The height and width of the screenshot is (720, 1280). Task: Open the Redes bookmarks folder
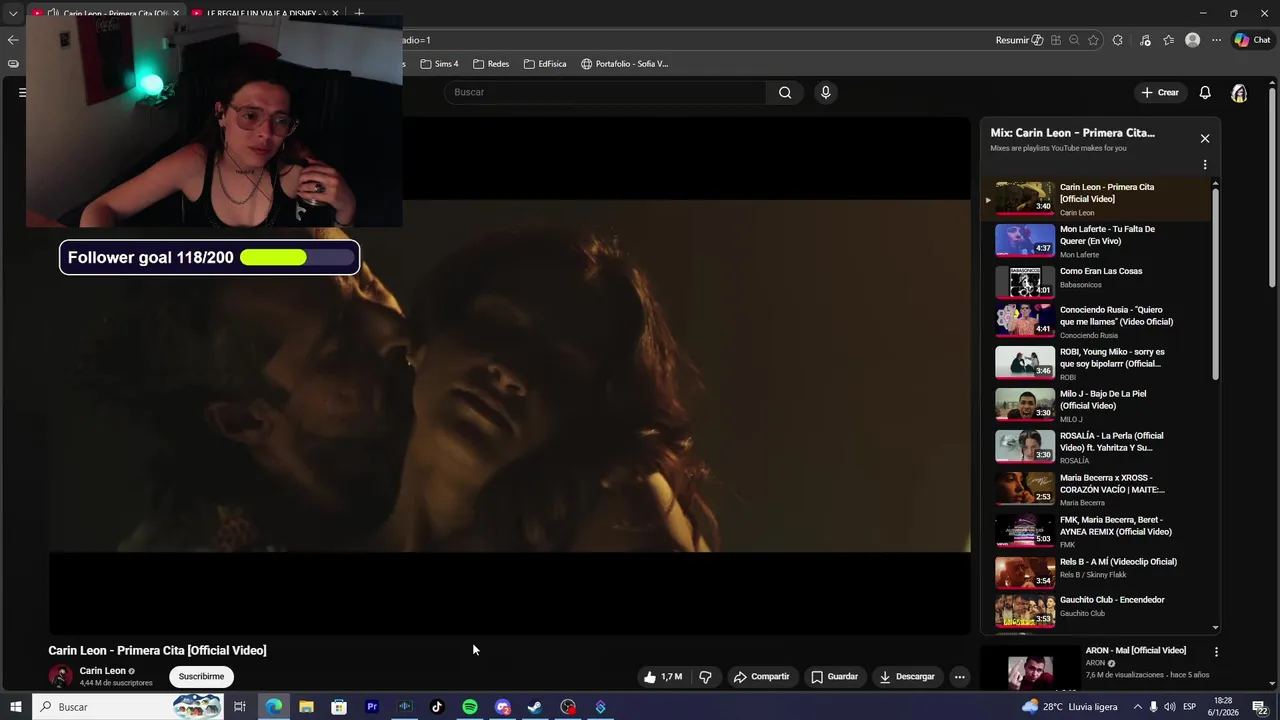tap(491, 64)
